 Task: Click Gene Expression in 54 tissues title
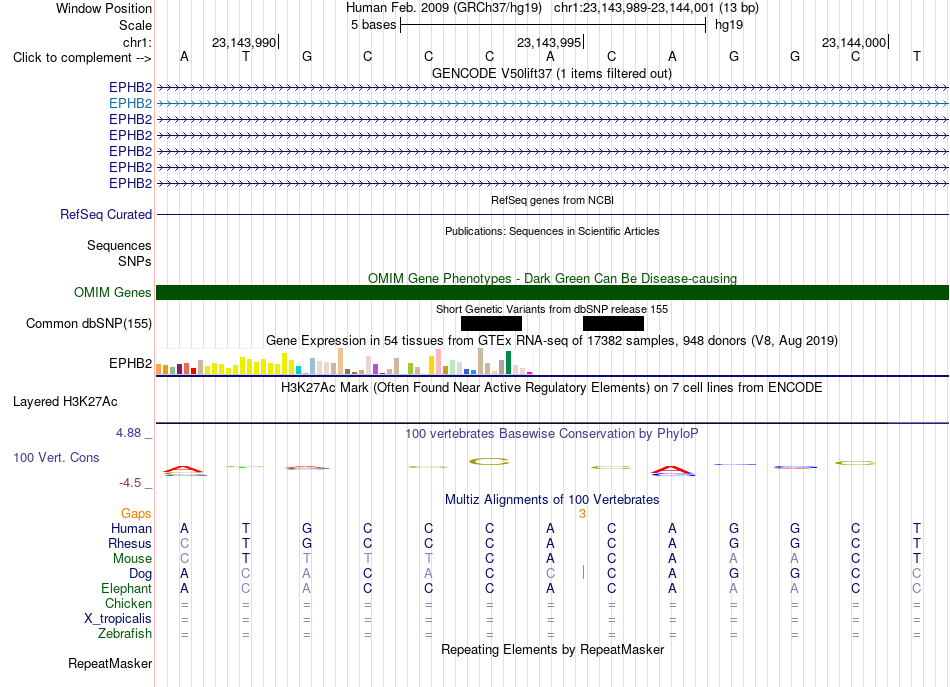click(x=552, y=340)
